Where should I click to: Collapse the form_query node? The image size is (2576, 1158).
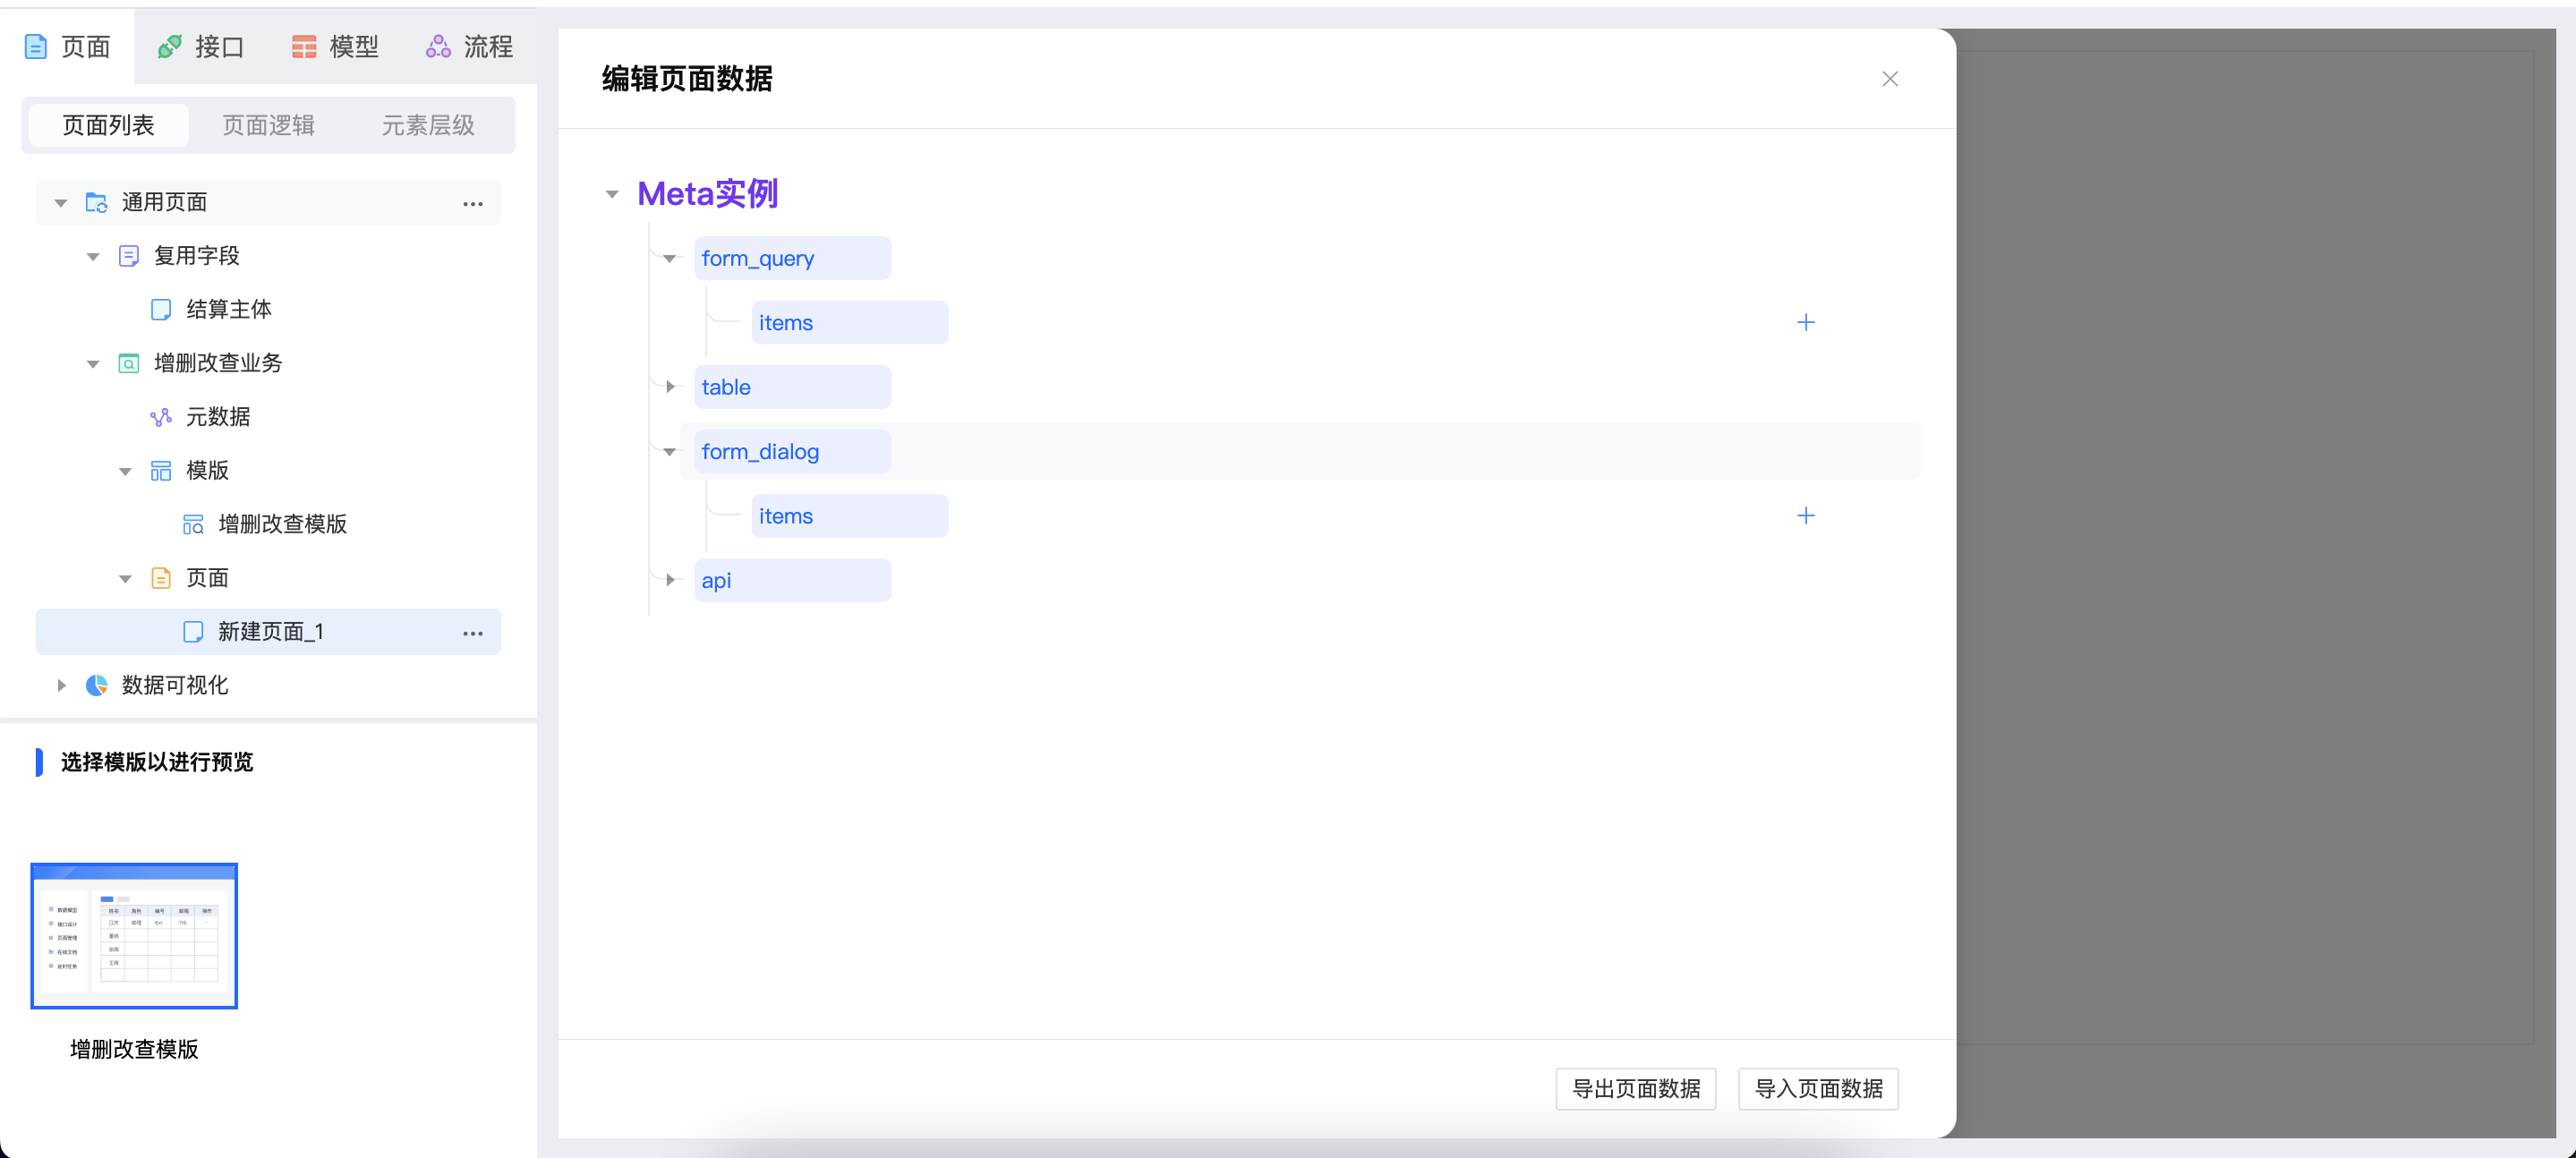(670, 259)
